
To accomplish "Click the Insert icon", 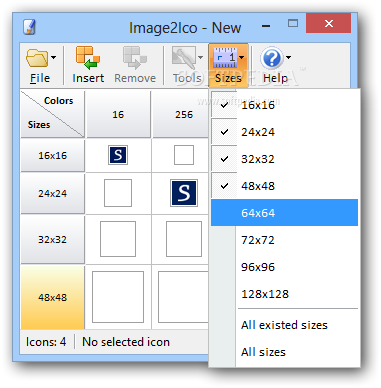I will pos(88,58).
